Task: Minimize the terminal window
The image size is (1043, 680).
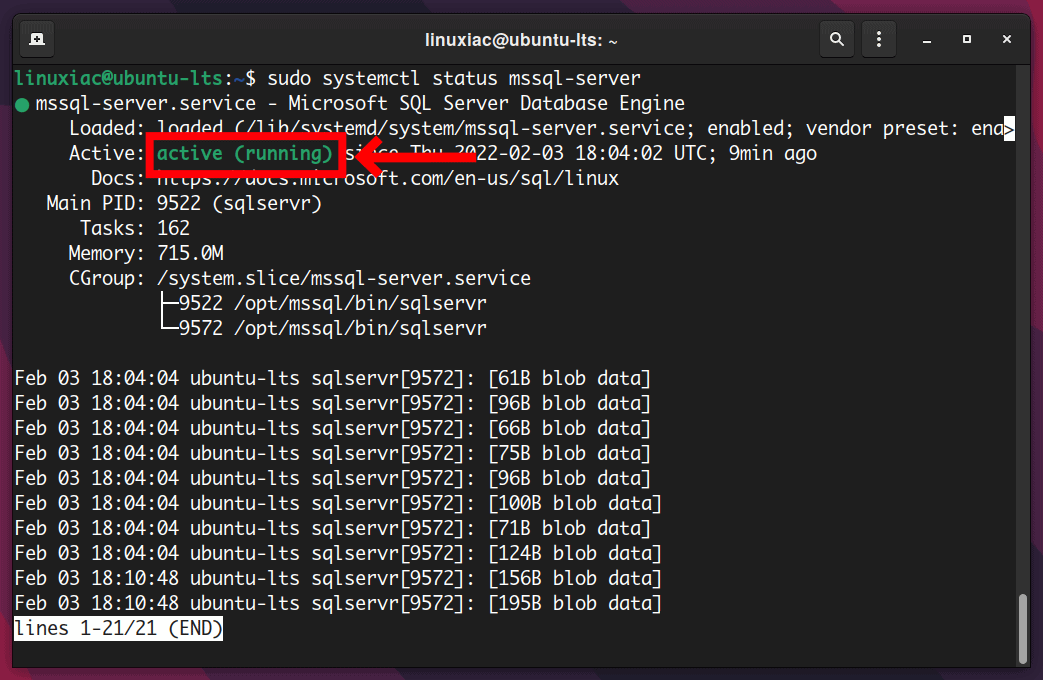Action: (926, 38)
